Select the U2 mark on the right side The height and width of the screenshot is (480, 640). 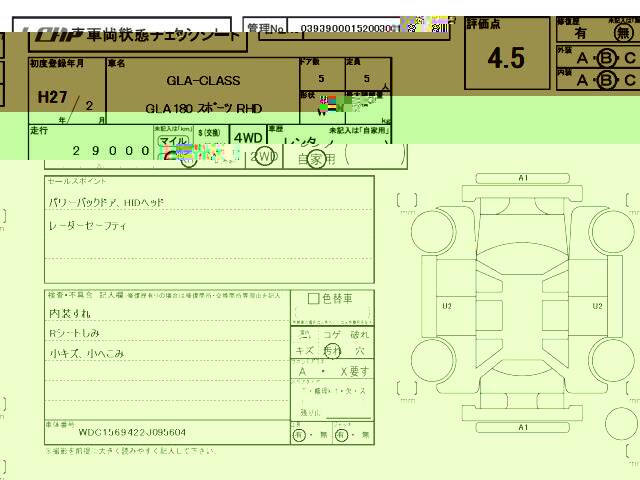click(x=598, y=306)
